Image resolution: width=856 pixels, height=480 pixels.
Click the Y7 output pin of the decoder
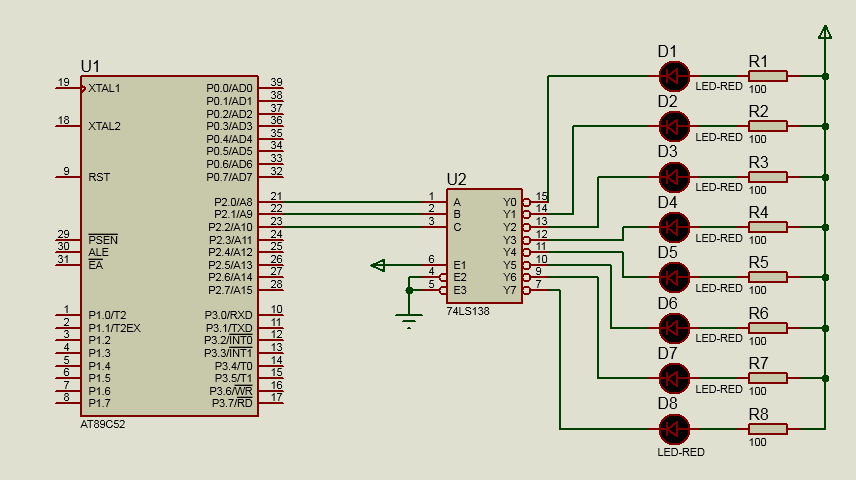coord(511,290)
